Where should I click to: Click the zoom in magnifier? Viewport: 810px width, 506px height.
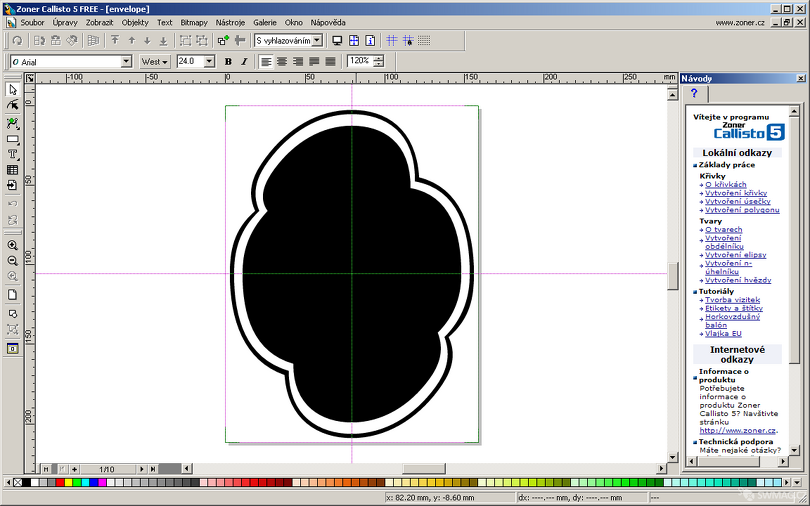point(13,245)
